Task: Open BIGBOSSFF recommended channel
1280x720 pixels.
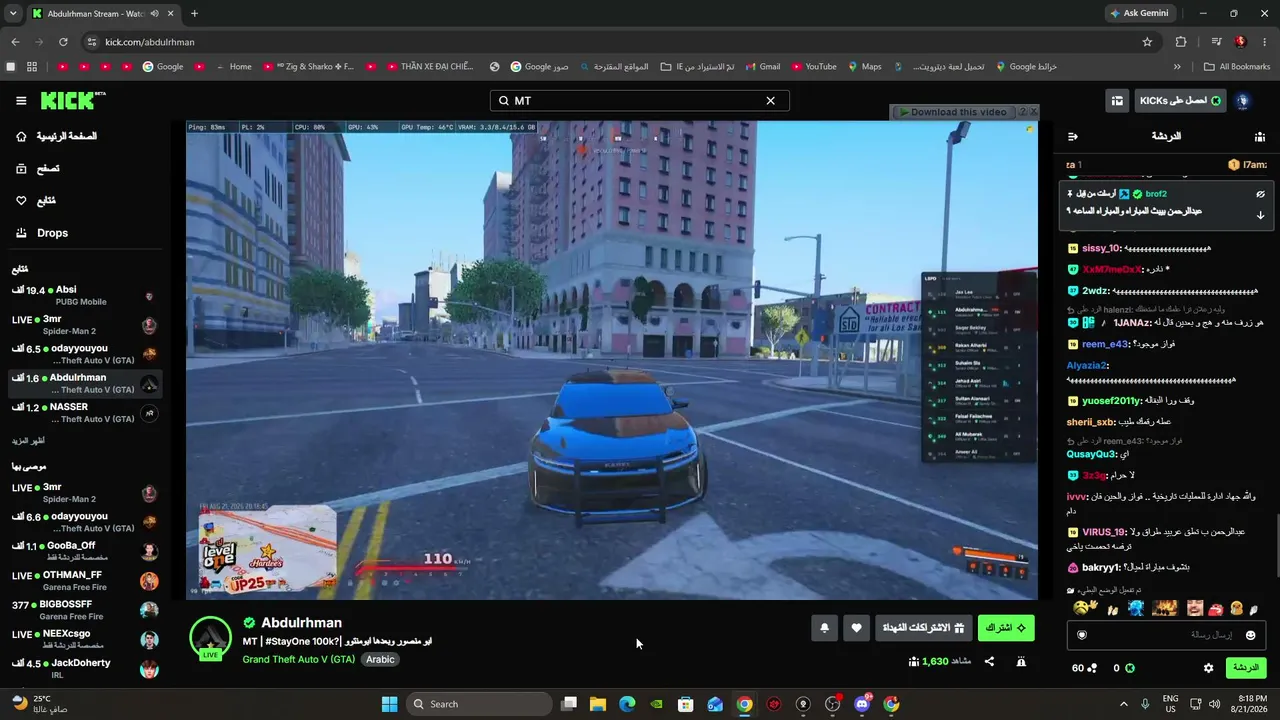Action: [x=84, y=609]
